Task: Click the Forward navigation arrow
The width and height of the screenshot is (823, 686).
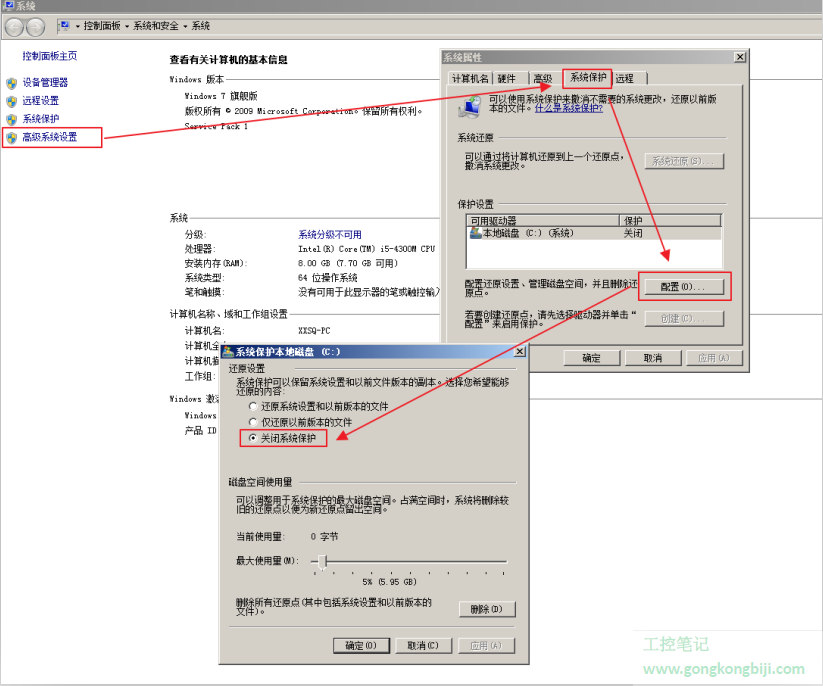Action: click(x=35, y=27)
